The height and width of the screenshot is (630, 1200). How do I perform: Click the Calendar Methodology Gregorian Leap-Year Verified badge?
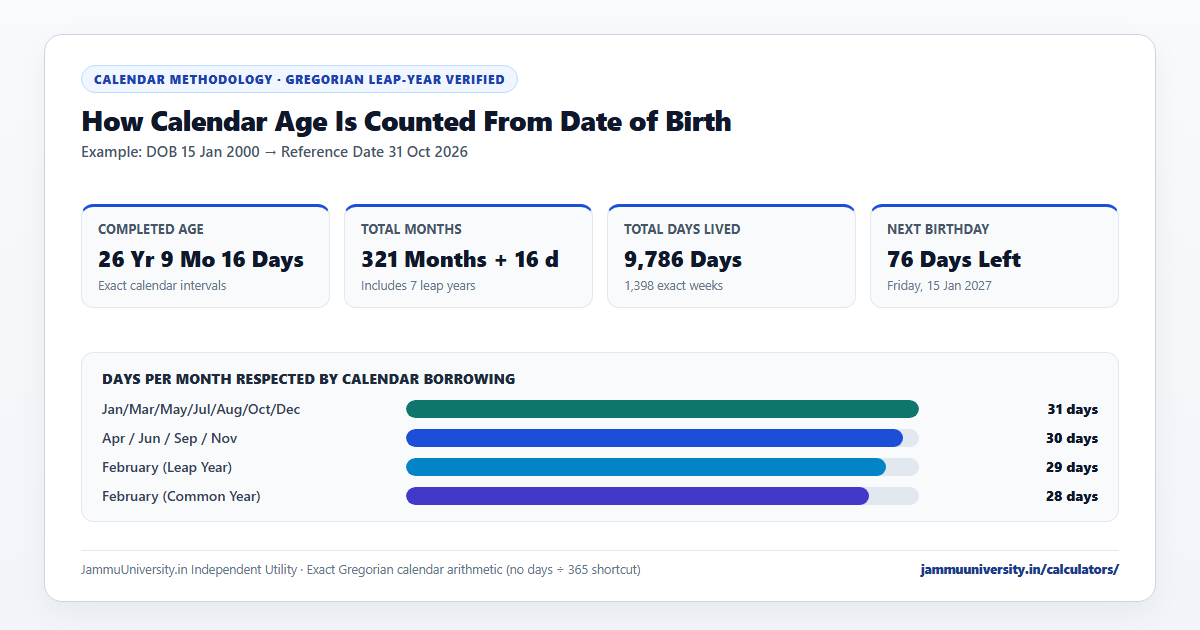(x=299, y=79)
